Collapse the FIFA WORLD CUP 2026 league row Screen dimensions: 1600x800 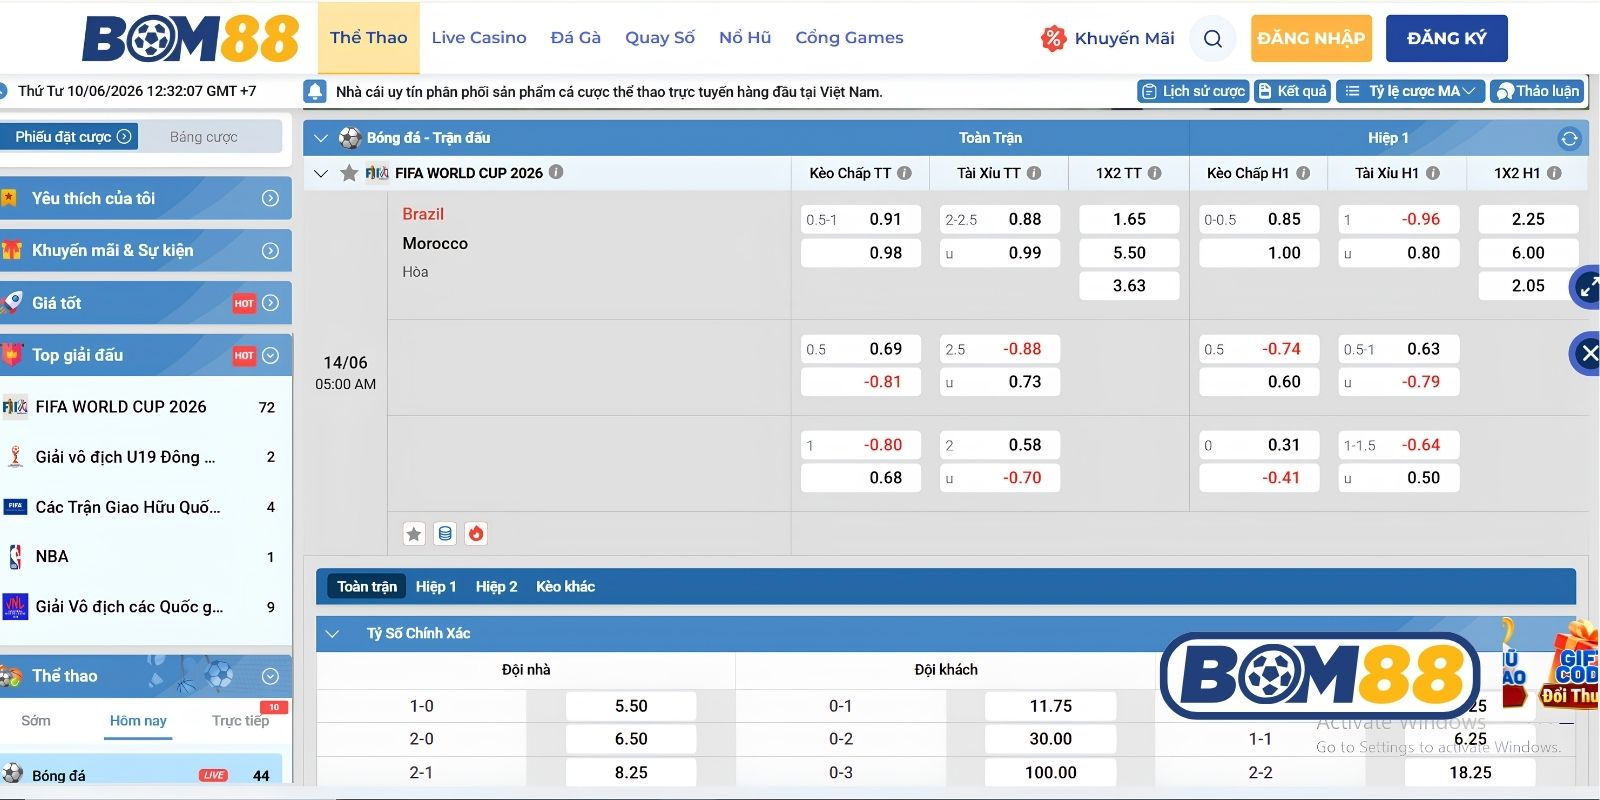tap(321, 173)
